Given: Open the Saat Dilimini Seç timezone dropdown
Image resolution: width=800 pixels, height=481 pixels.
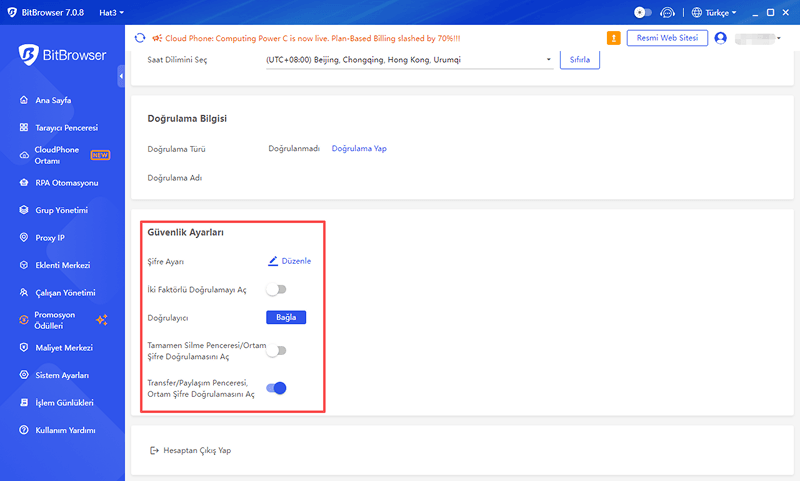Looking at the screenshot, I should [408, 60].
